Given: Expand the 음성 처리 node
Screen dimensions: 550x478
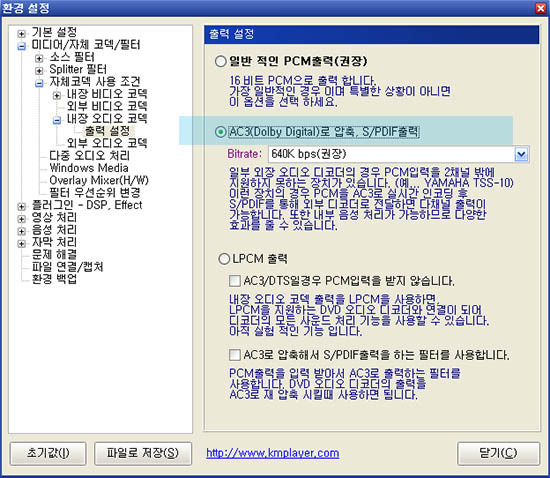Looking at the screenshot, I should coord(21,231).
